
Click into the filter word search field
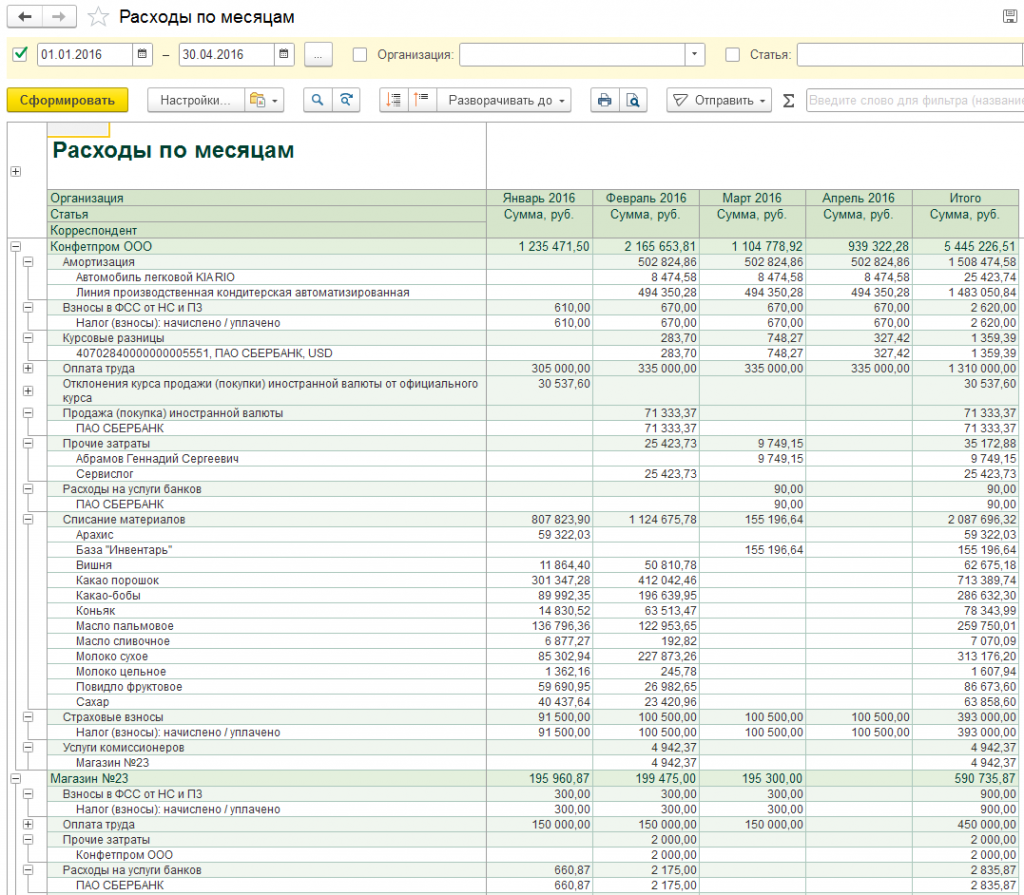click(912, 100)
